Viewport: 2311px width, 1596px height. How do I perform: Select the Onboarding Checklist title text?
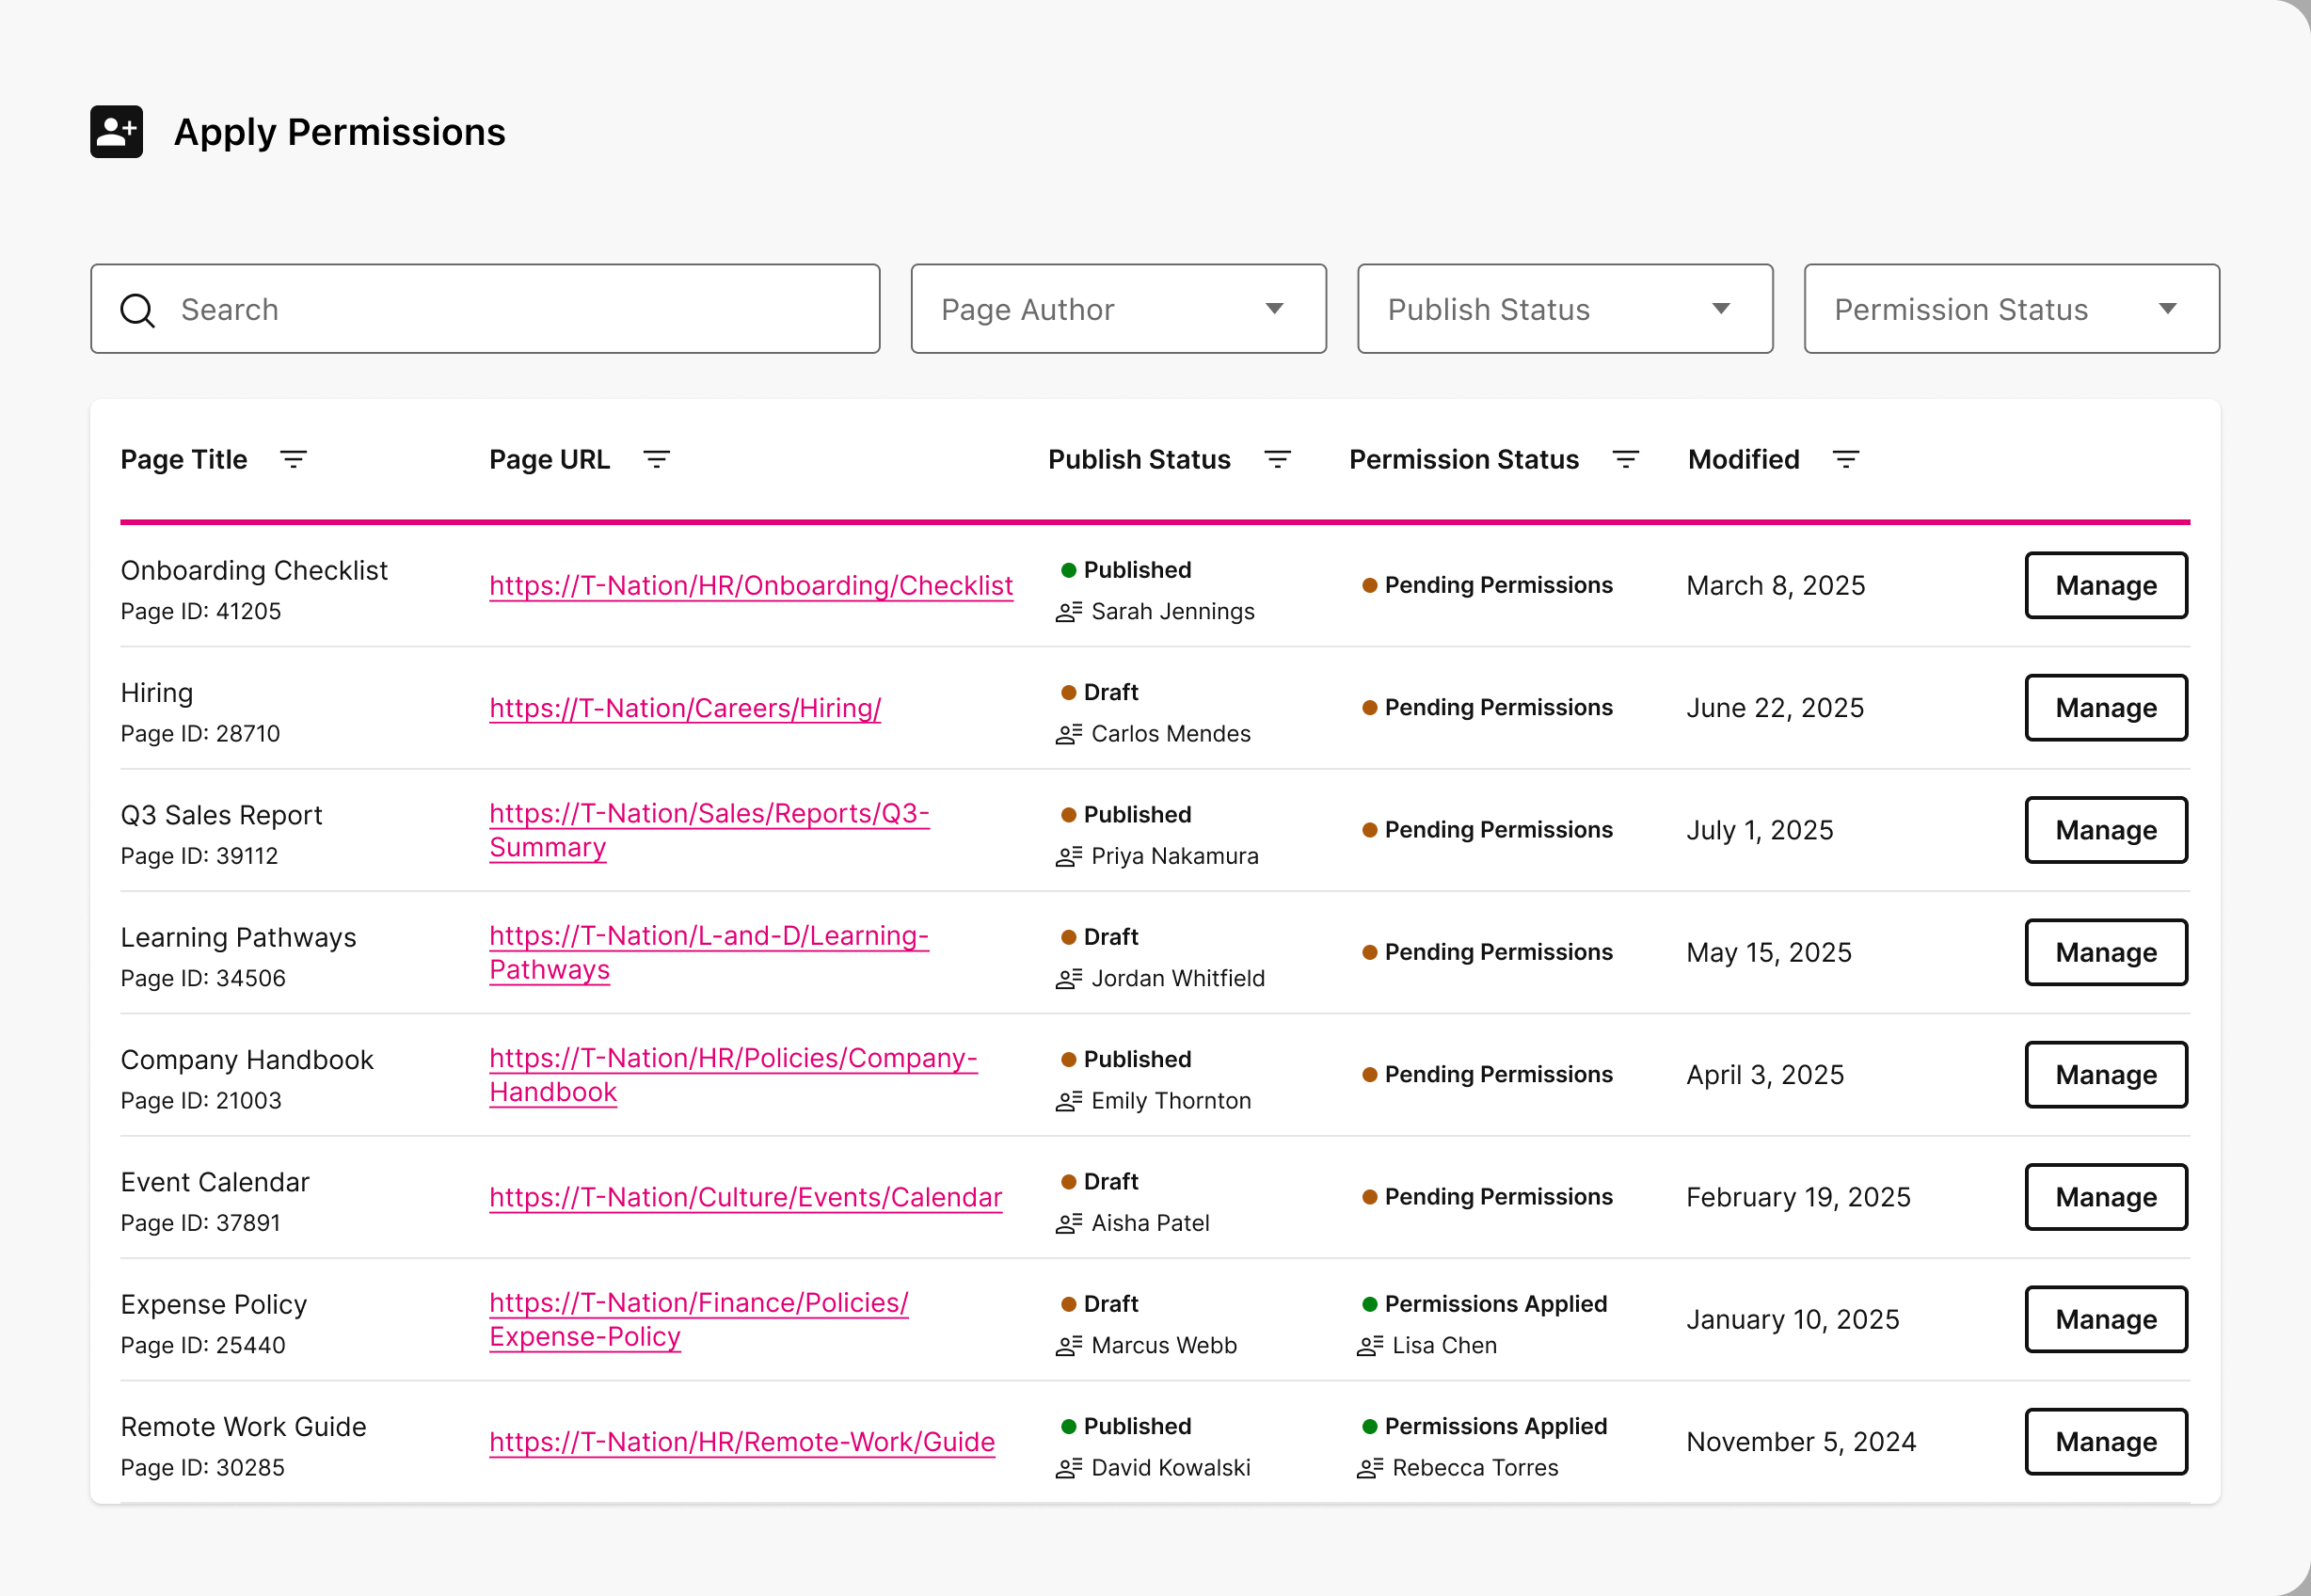(254, 571)
